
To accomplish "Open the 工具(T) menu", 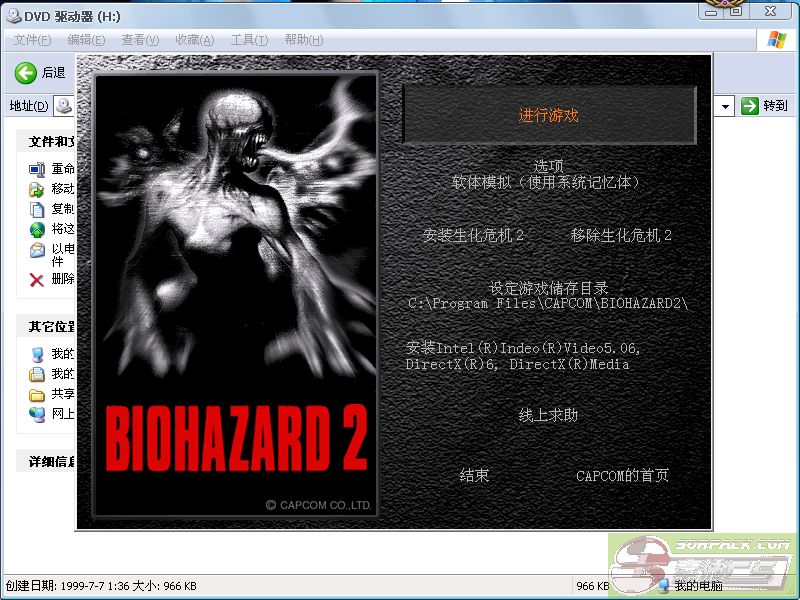I will tap(249, 40).
